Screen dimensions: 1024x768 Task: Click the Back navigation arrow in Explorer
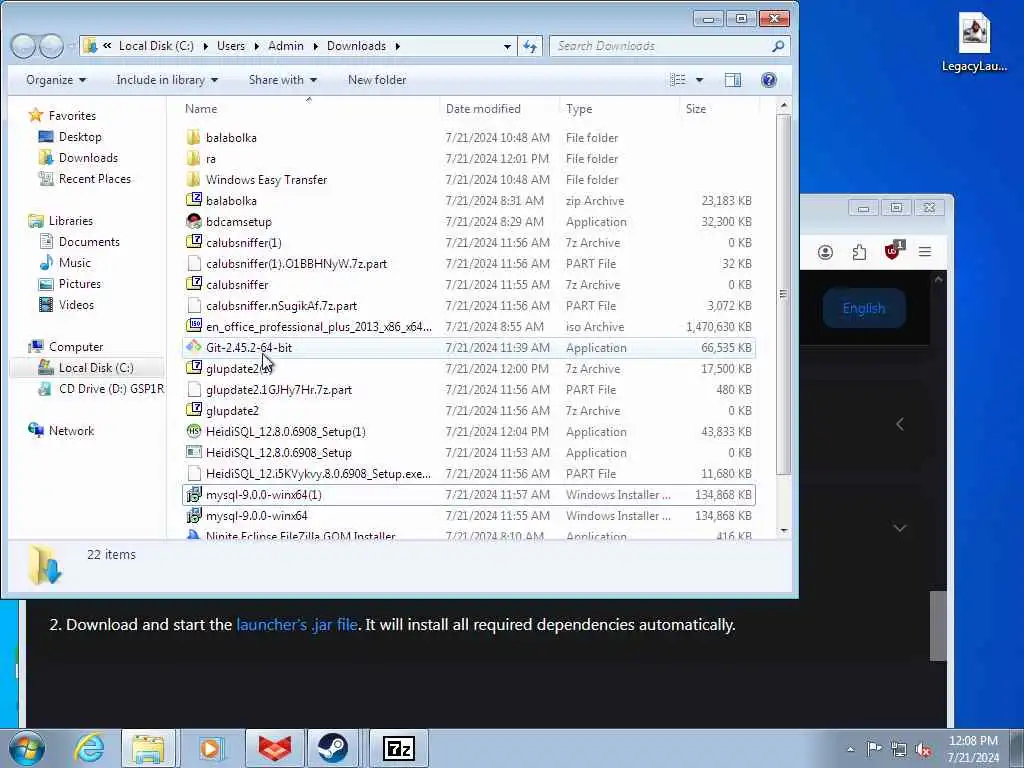click(23, 46)
